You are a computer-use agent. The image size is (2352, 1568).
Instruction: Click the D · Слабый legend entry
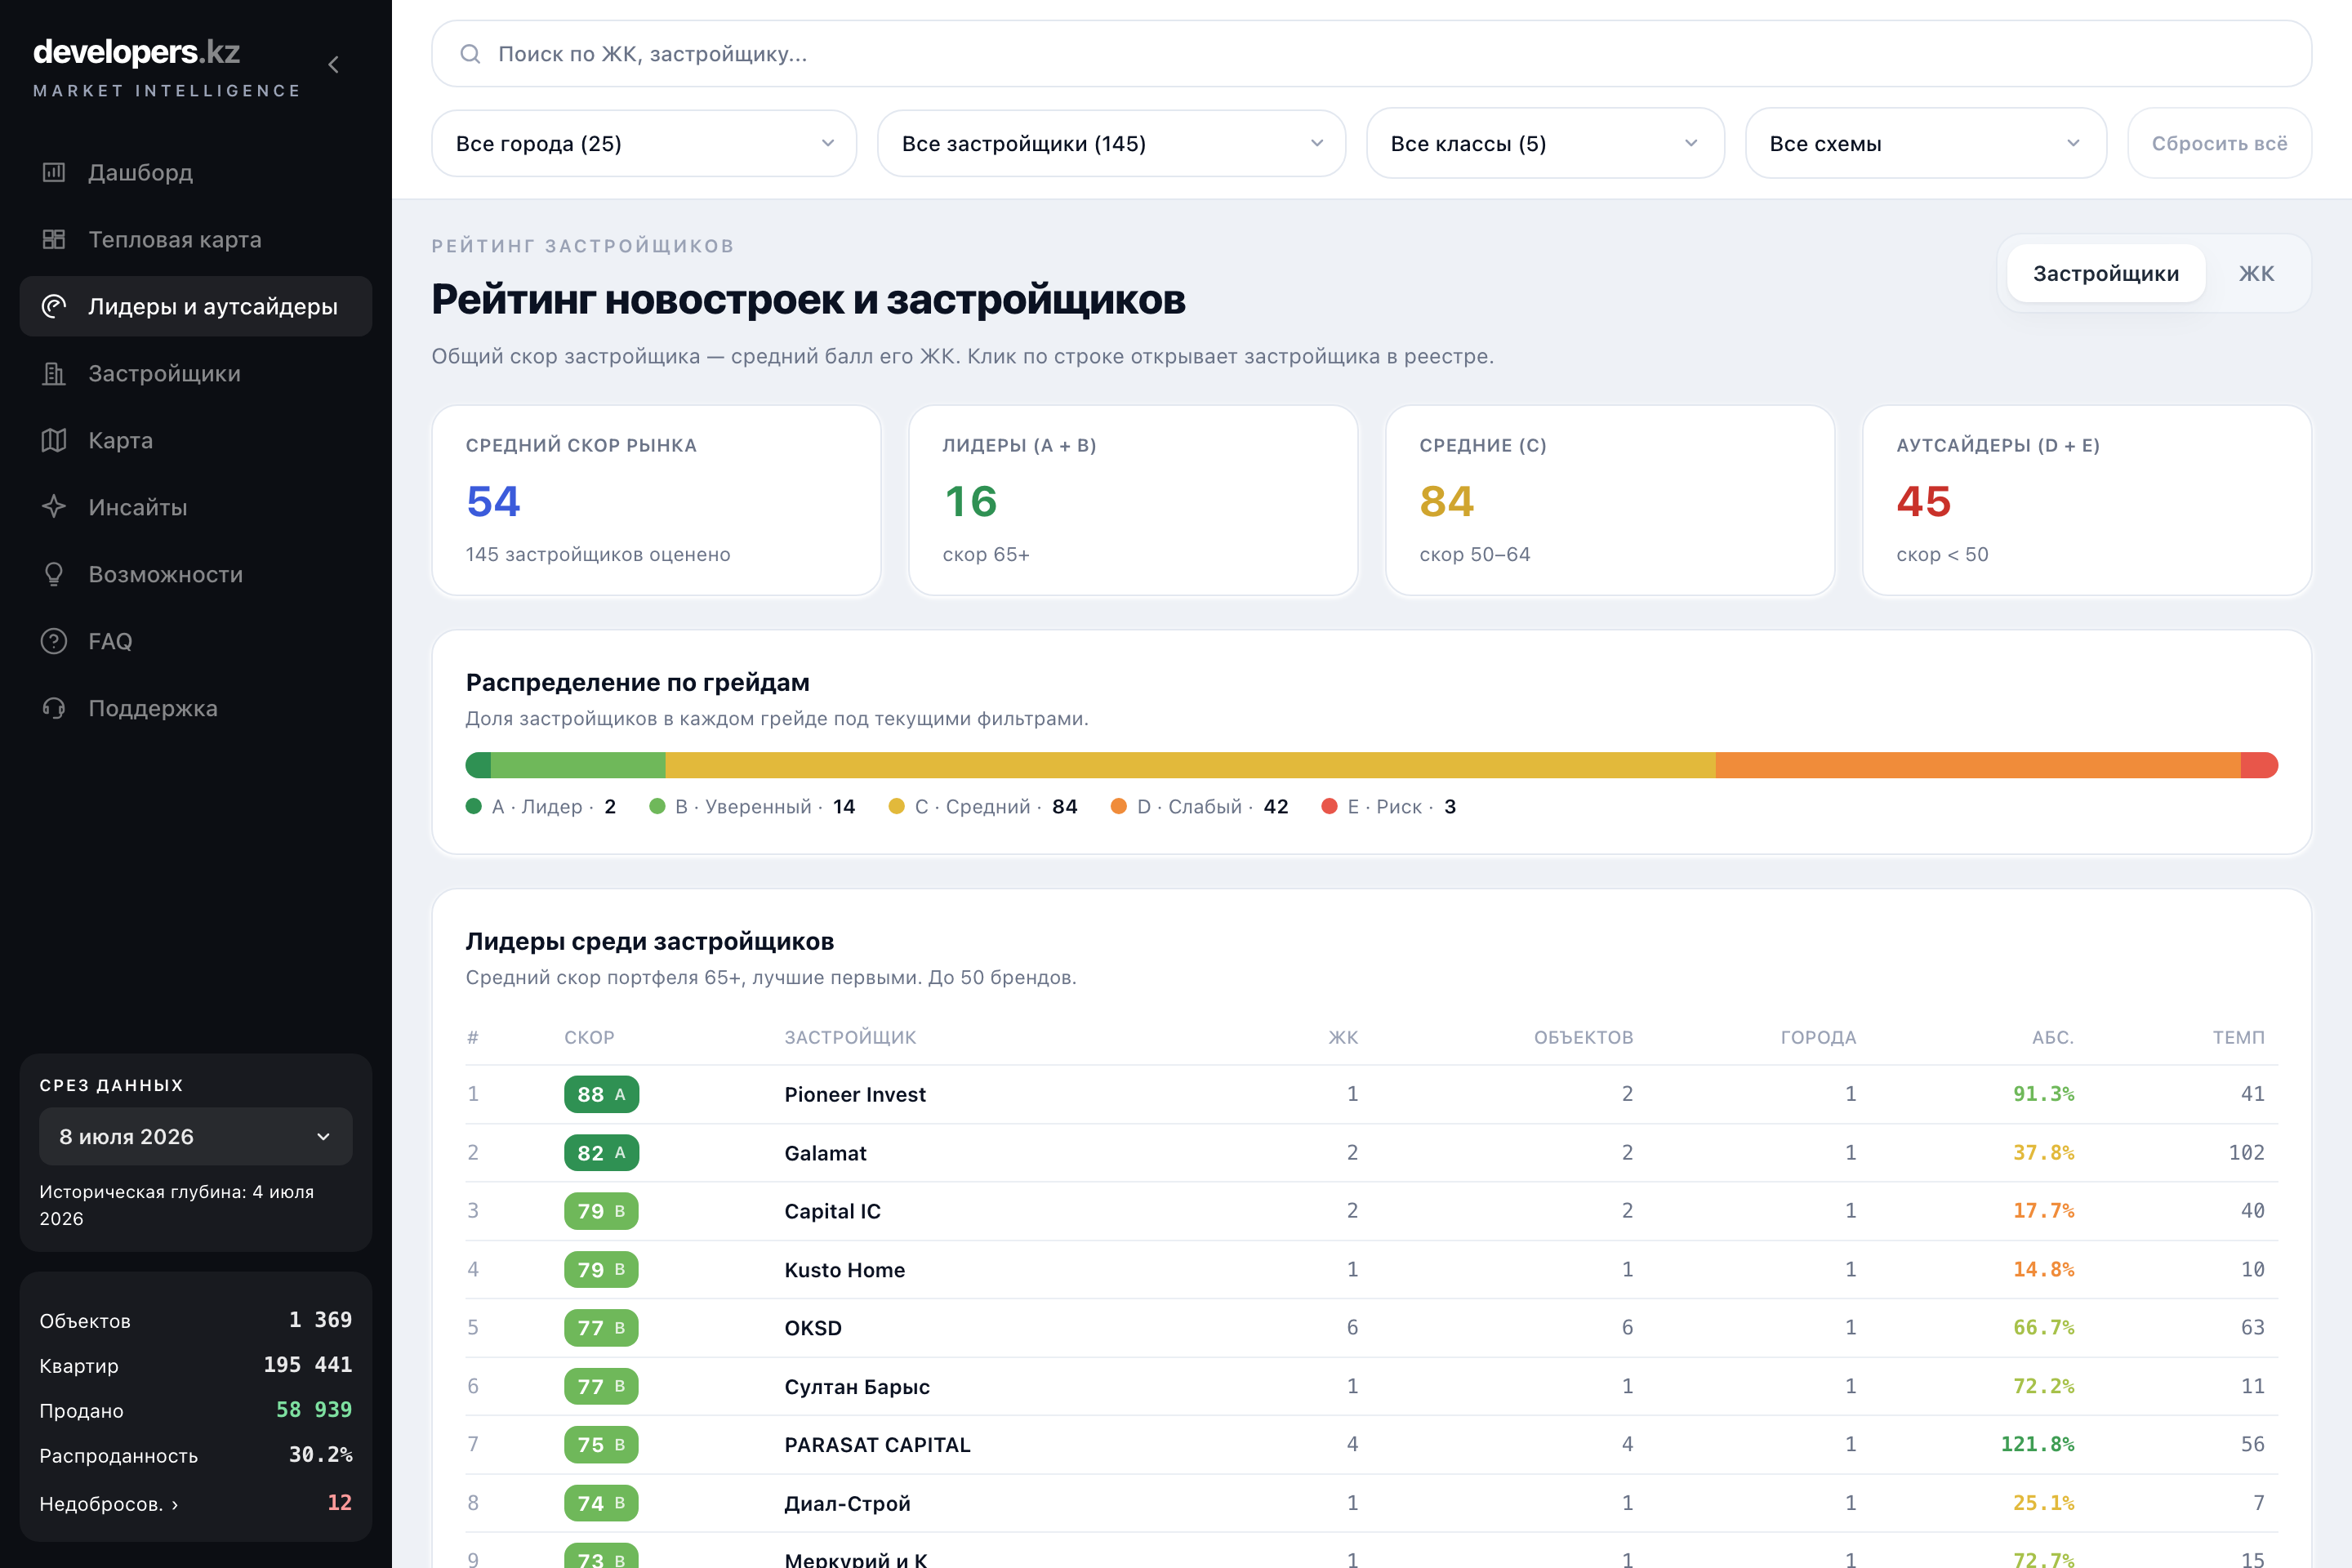pos(1199,806)
